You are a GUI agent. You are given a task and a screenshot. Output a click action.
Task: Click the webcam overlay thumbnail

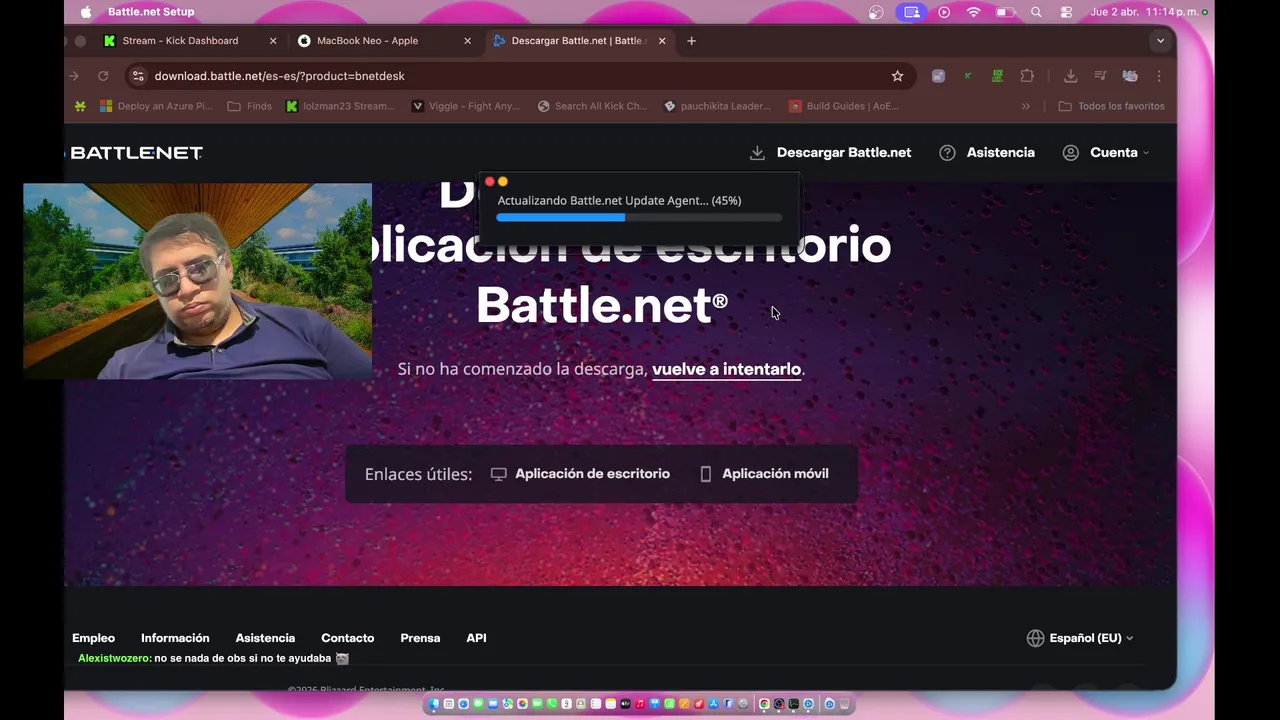tap(197, 281)
